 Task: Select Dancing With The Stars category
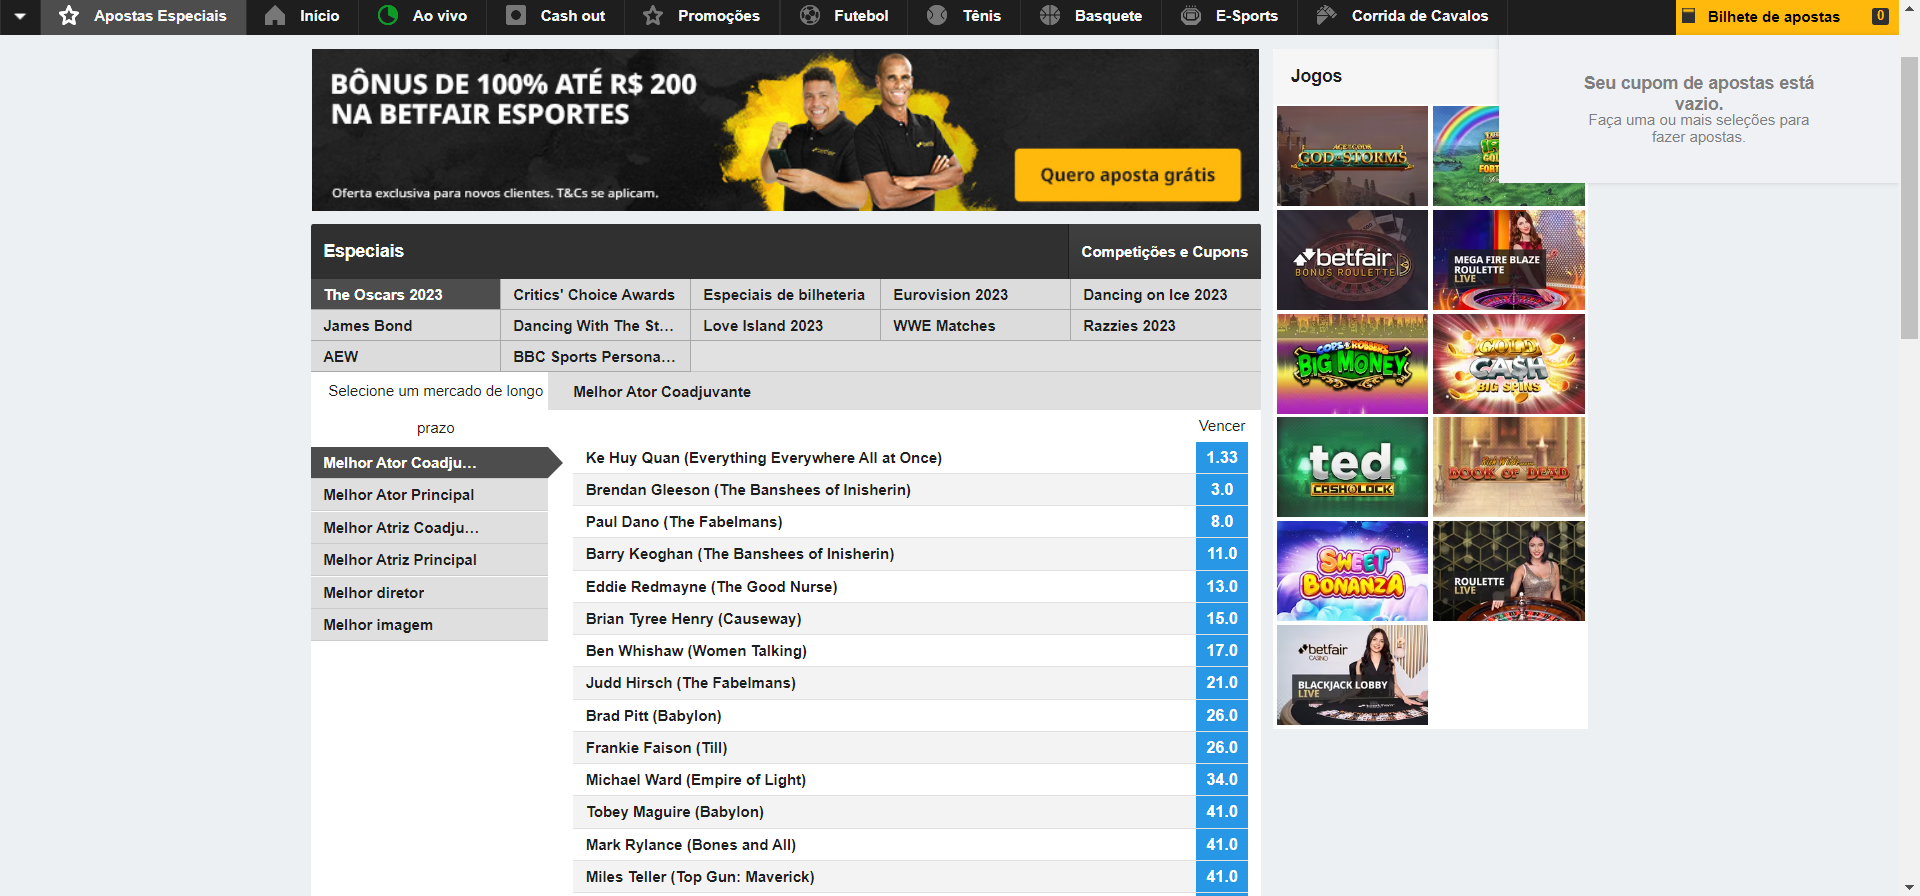click(x=595, y=326)
